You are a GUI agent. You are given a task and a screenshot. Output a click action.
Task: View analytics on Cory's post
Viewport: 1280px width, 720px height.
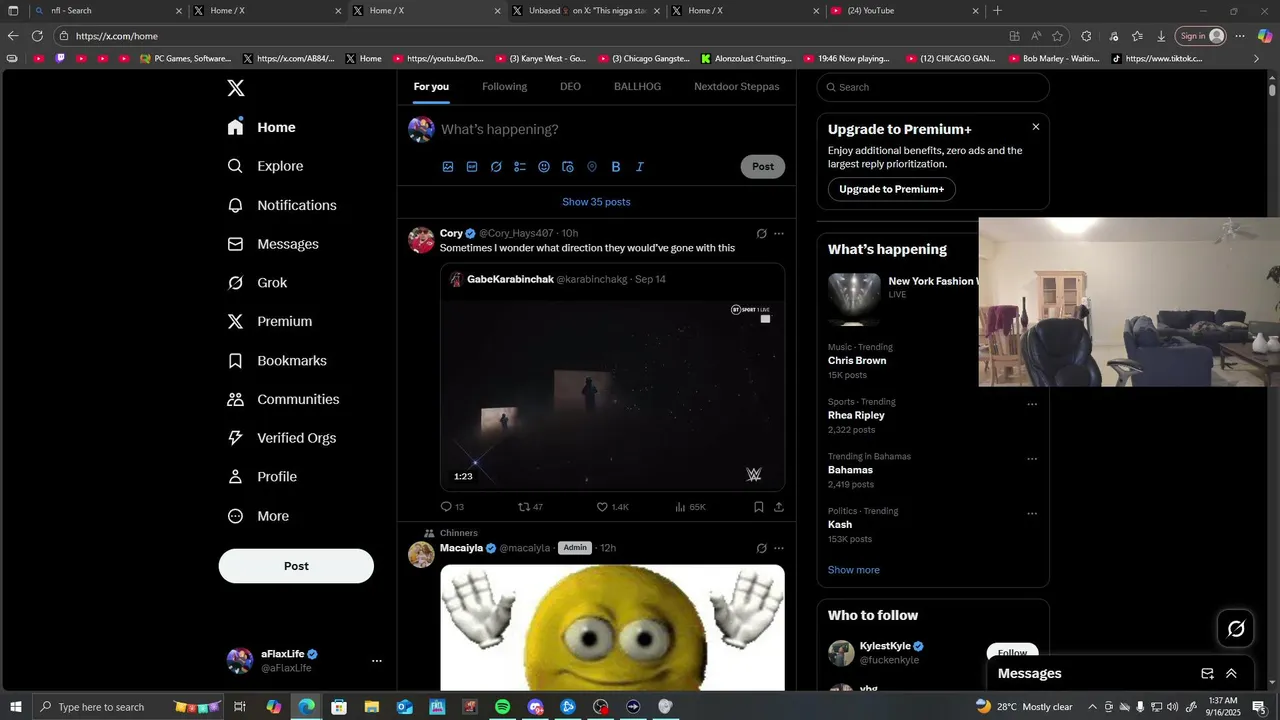(690, 507)
